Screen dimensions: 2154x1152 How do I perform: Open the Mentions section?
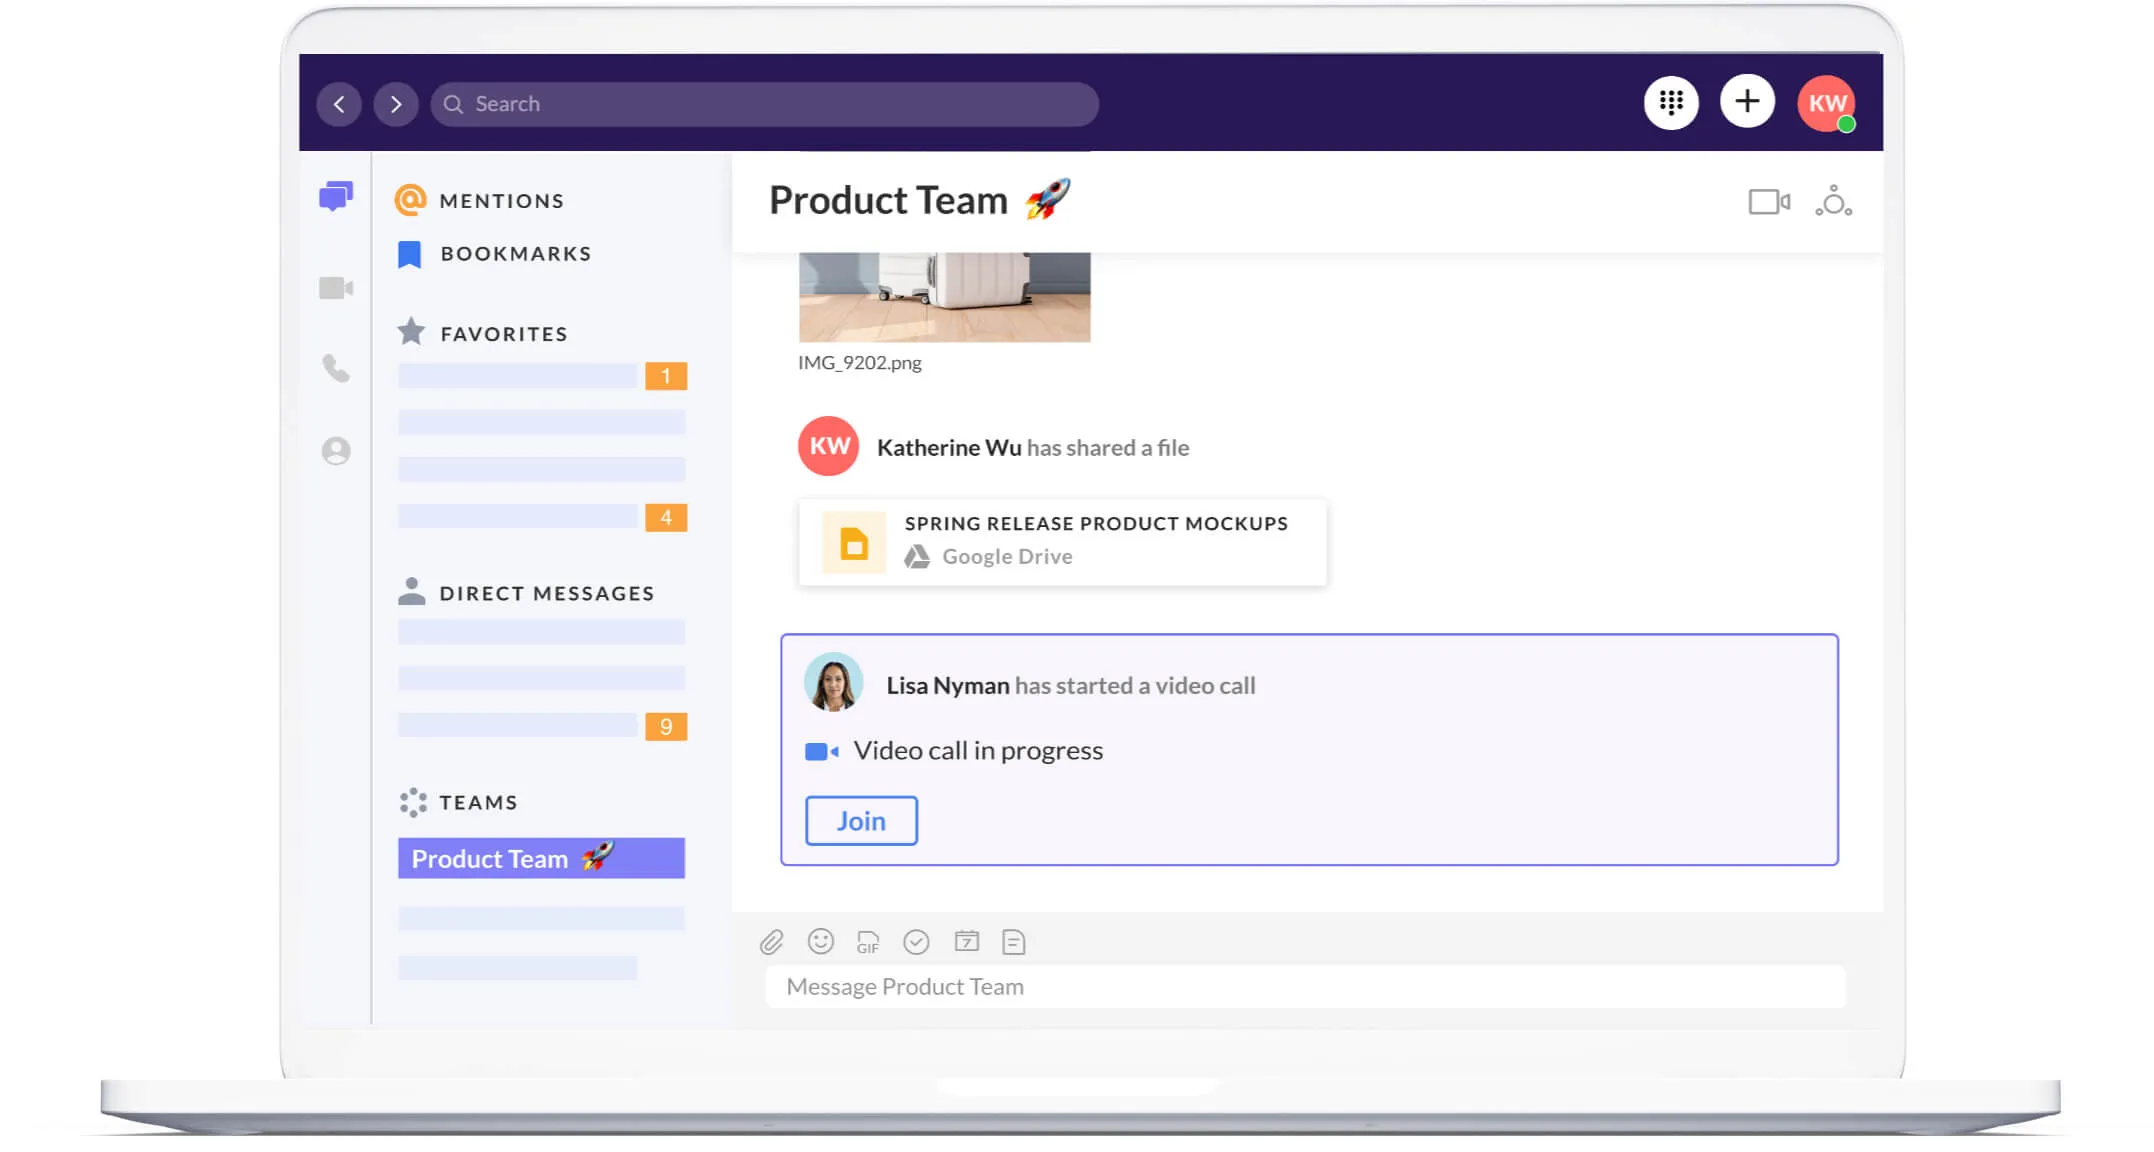click(501, 201)
